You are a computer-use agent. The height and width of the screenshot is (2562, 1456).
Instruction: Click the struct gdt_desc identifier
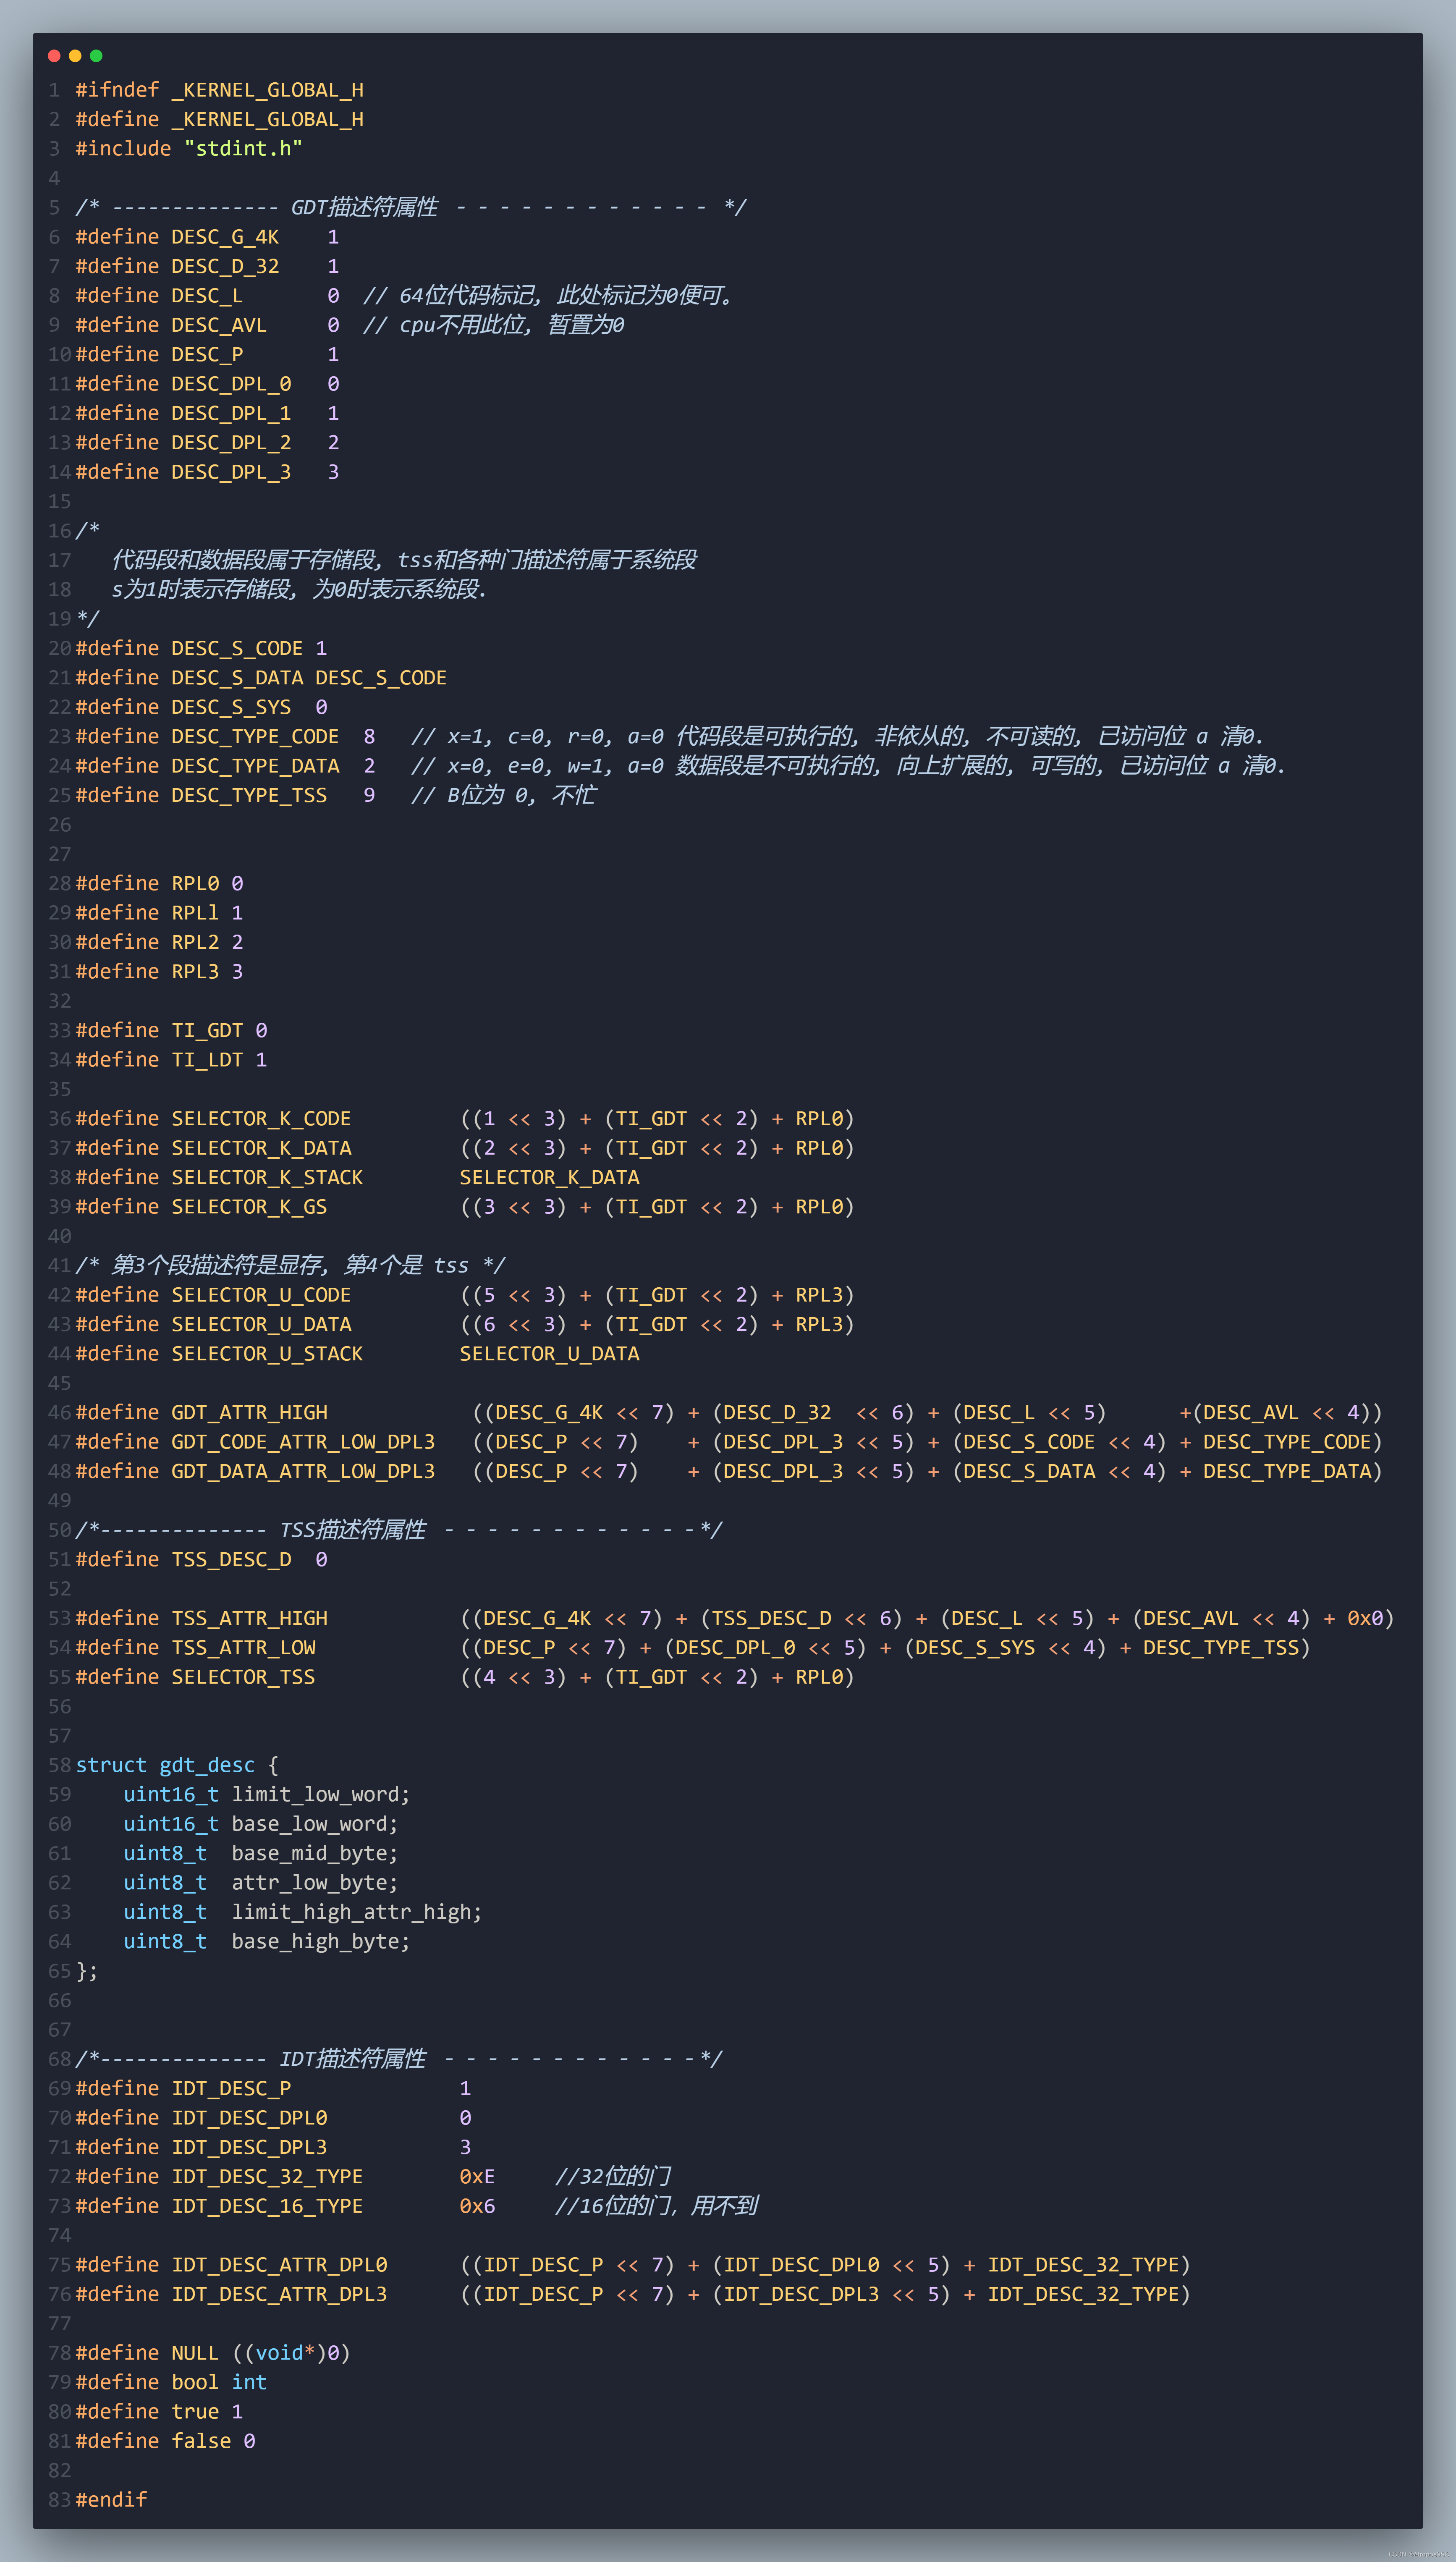coord(207,1765)
